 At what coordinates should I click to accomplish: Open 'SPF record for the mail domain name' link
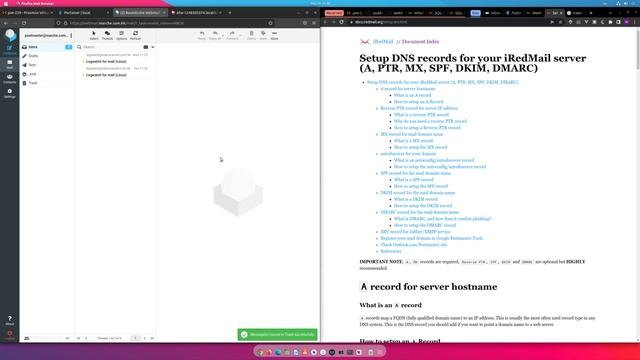pos(416,173)
